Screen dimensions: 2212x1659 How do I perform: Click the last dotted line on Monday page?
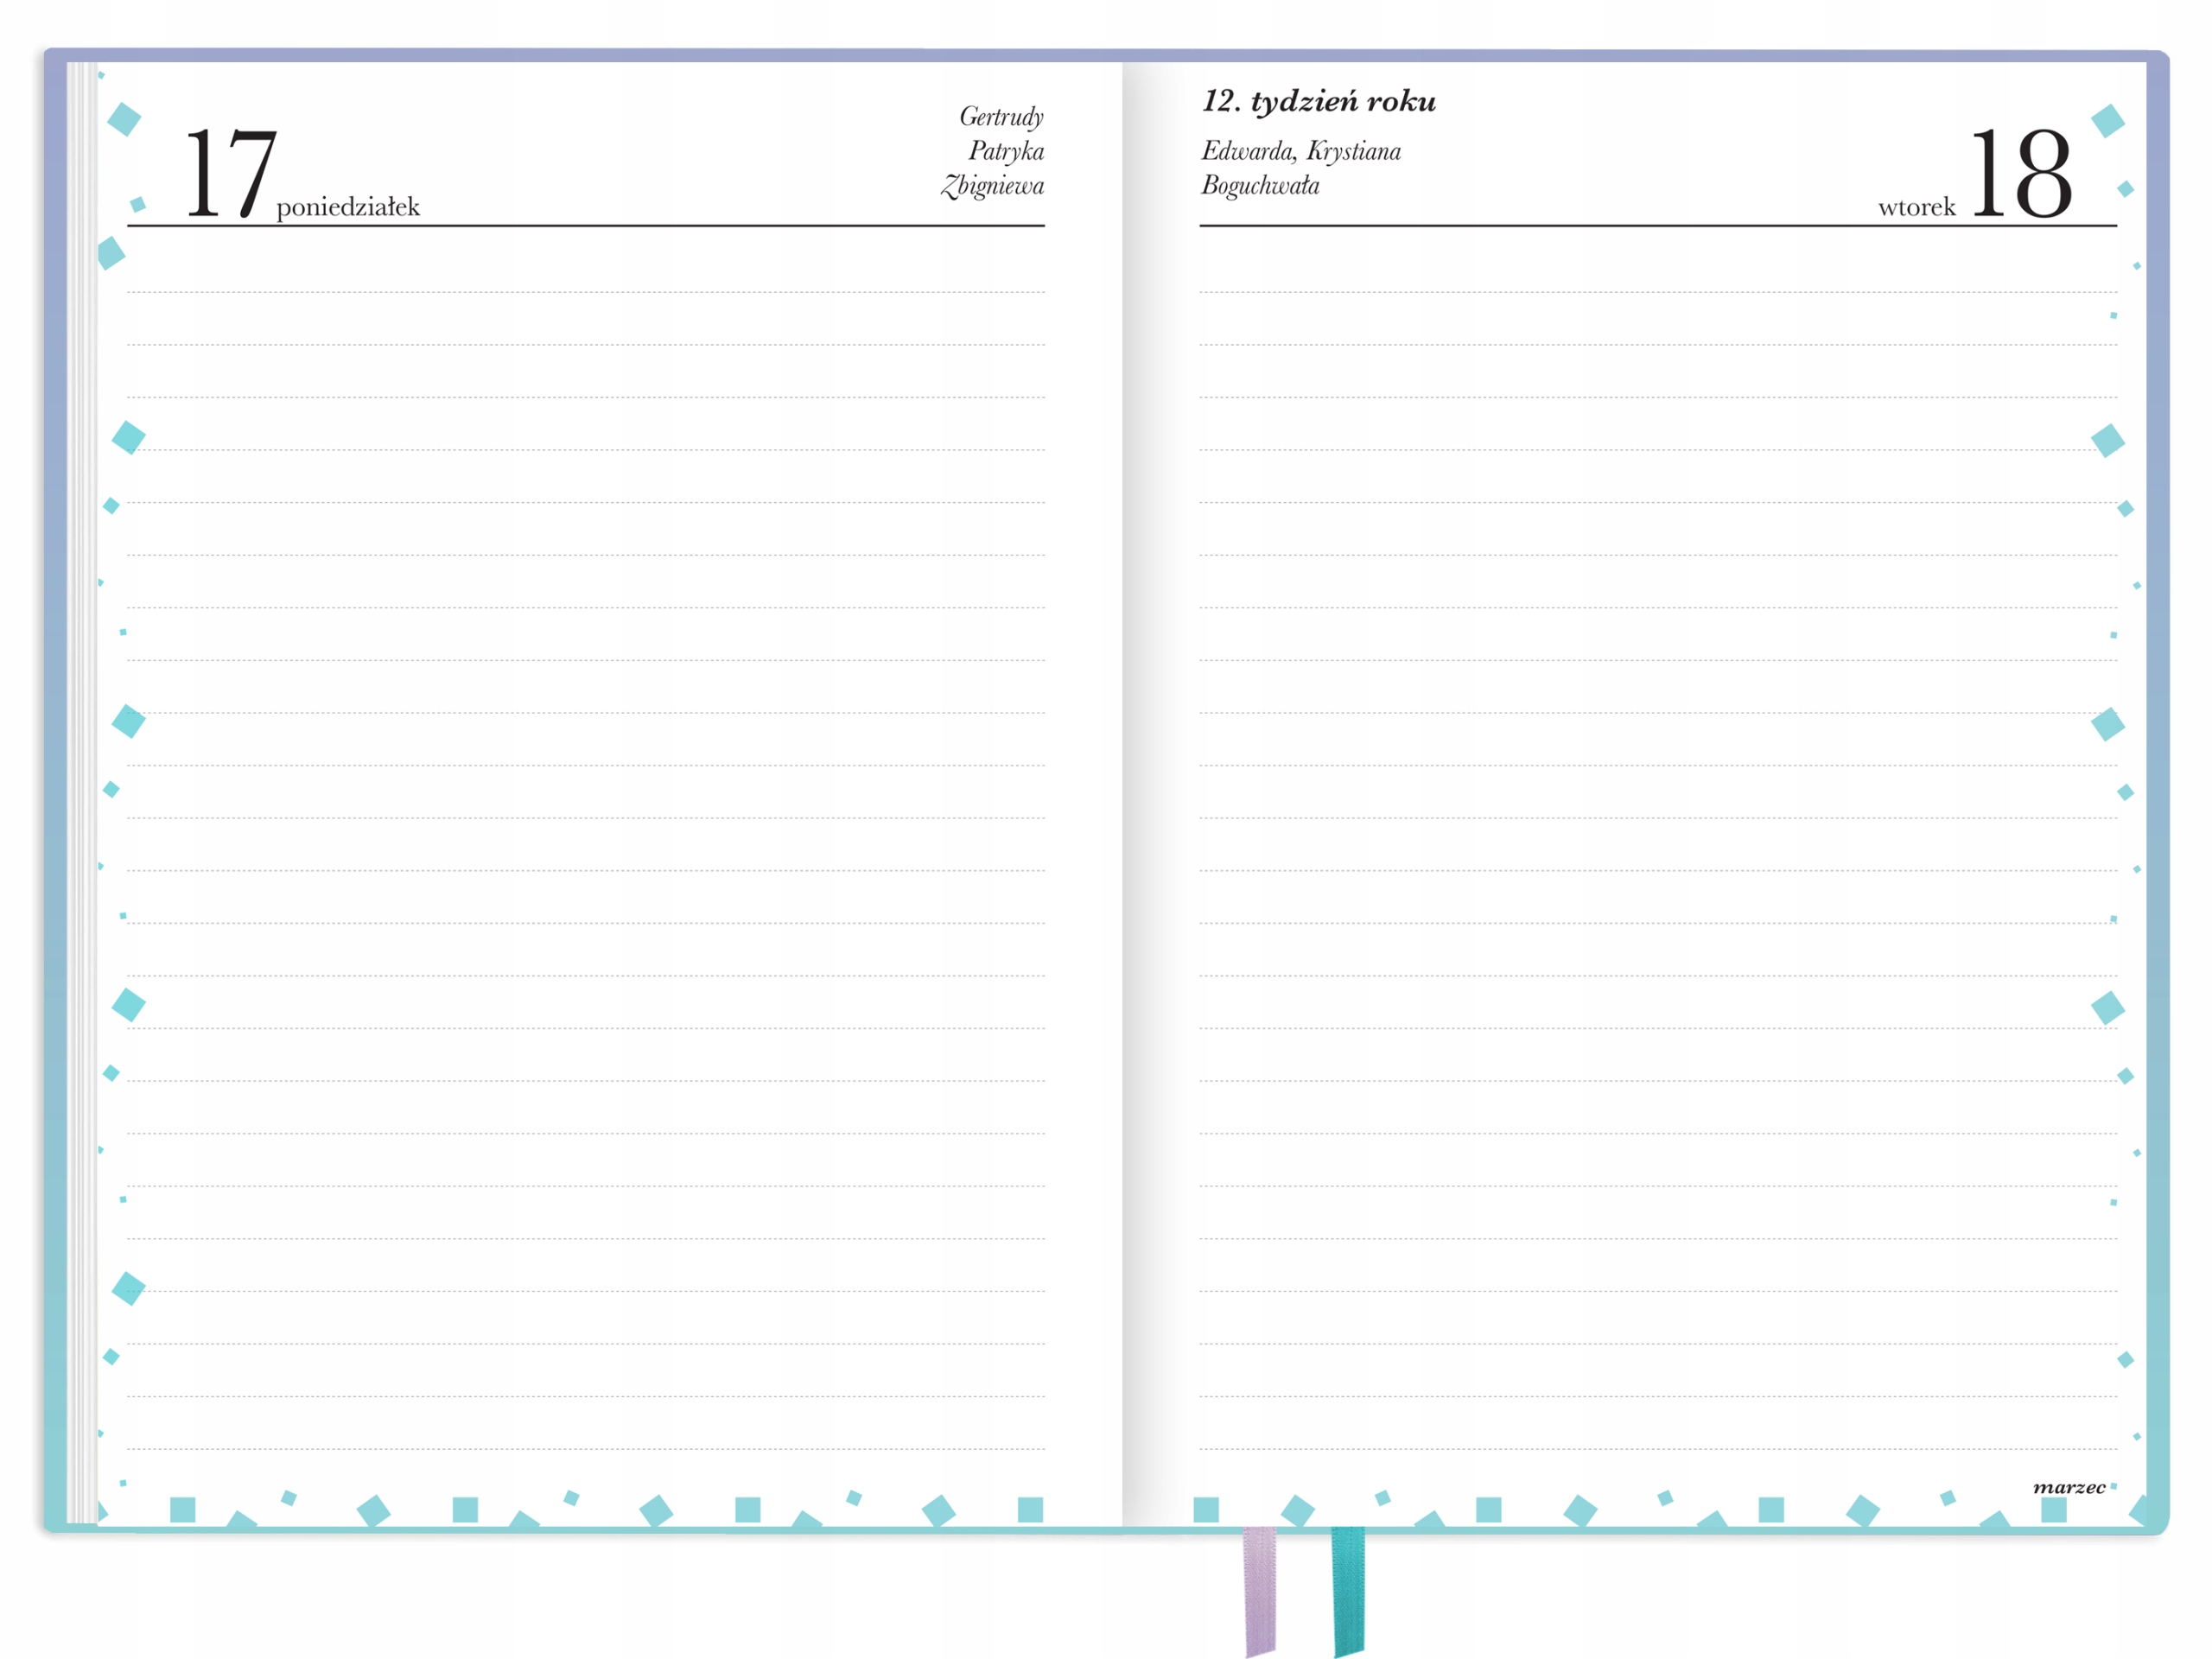point(585,1449)
